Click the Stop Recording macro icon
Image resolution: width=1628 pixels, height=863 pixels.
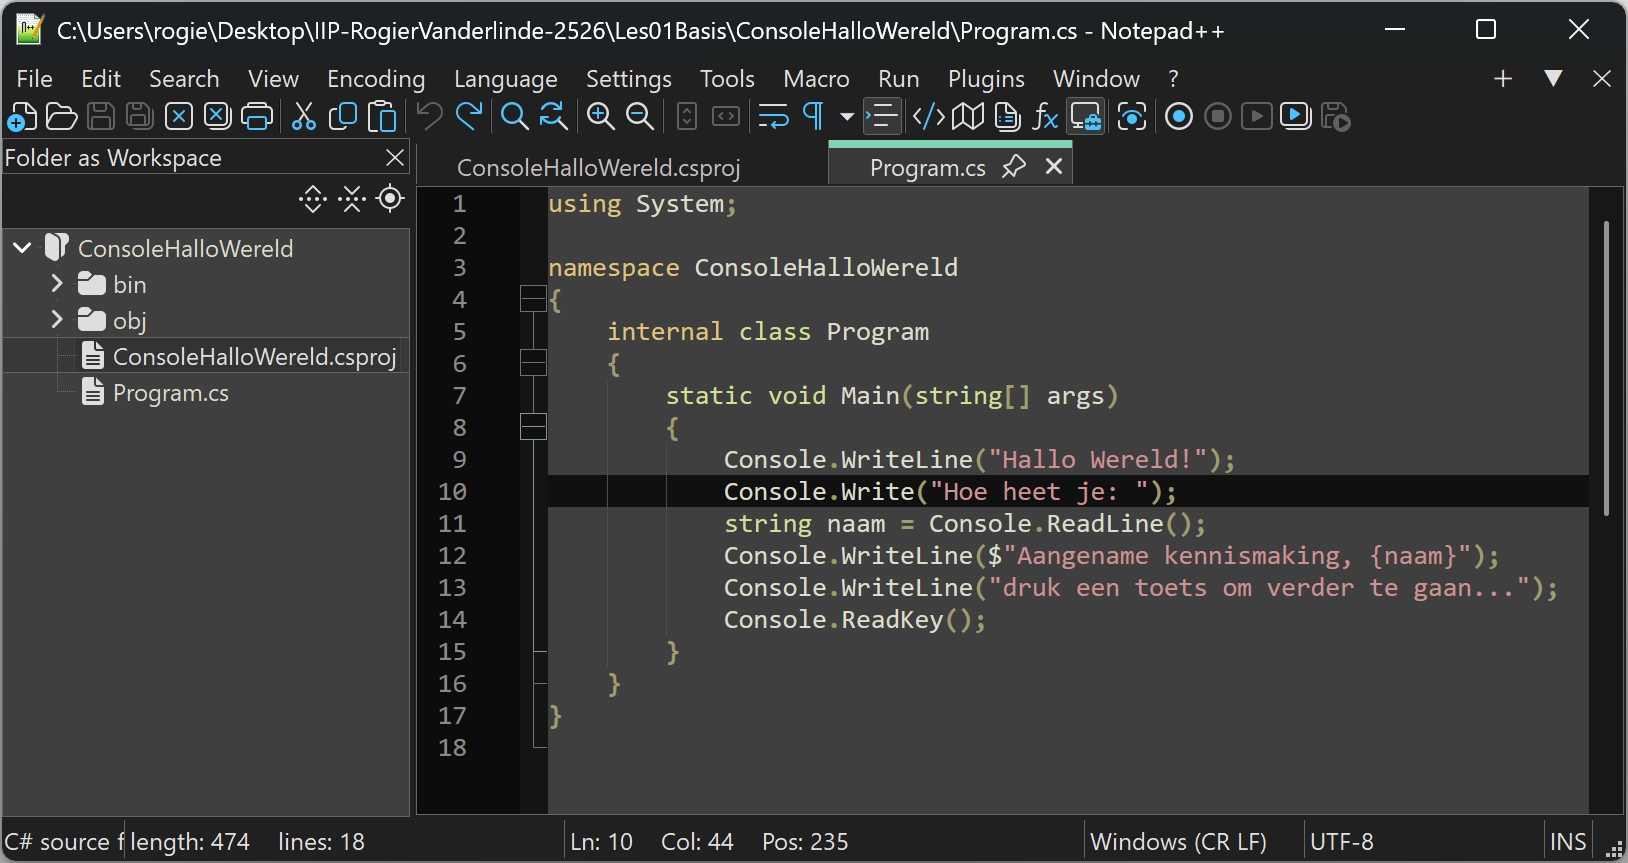click(x=1218, y=117)
